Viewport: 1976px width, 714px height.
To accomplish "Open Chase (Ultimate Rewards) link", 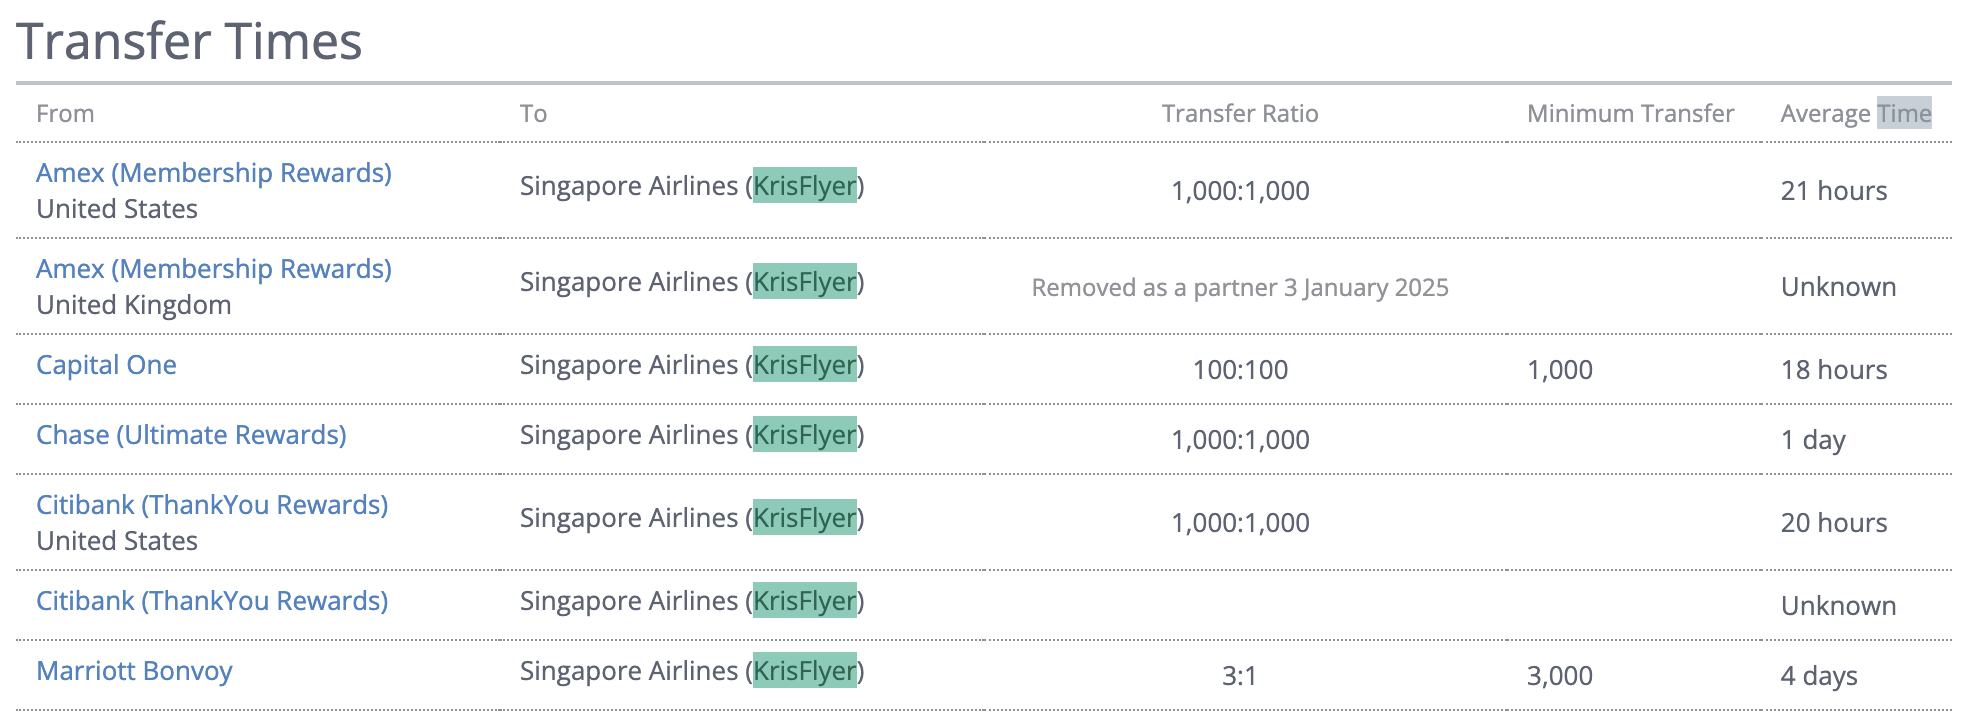I will point(191,435).
